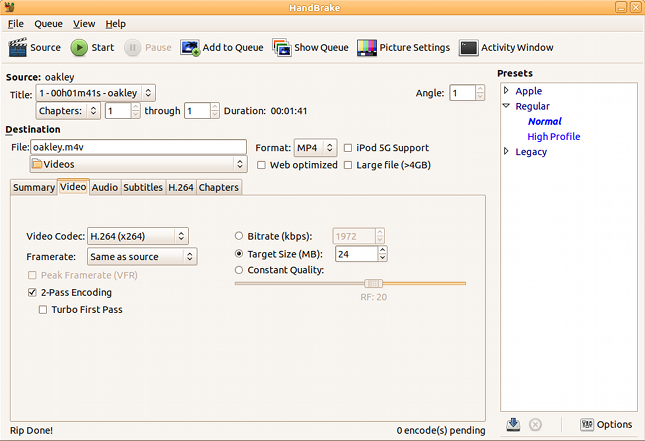645x441 pixels.
Task: Open the Title dropdown
Action: pyautogui.click(x=96, y=93)
